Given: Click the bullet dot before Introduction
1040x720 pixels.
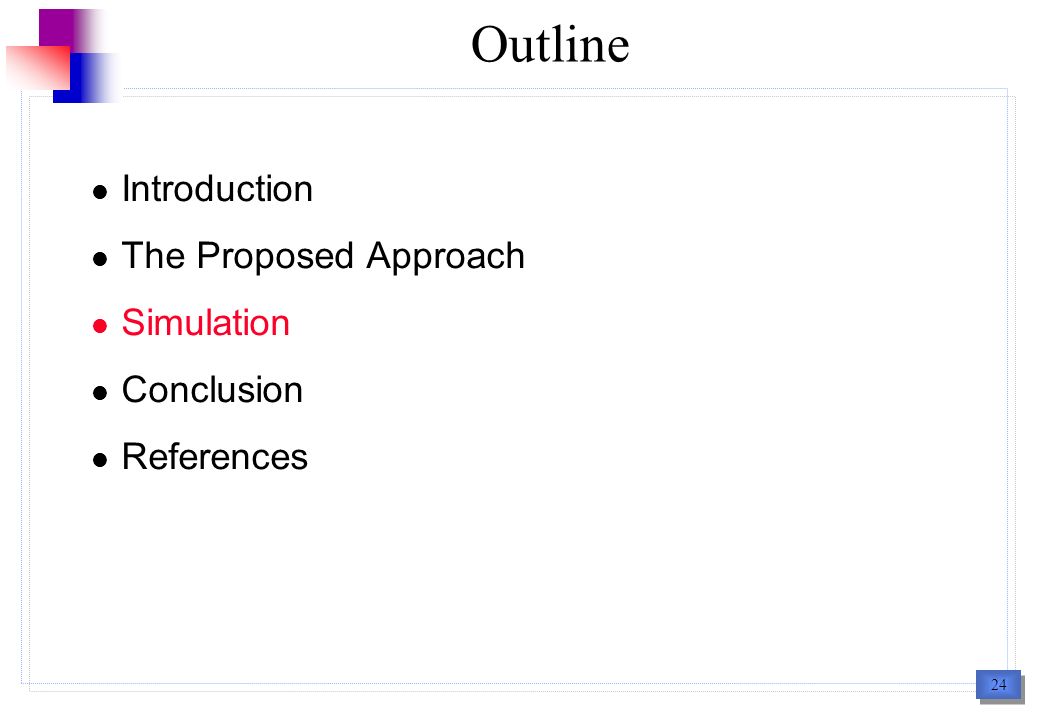Looking at the screenshot, I should (x=100, y=192).
